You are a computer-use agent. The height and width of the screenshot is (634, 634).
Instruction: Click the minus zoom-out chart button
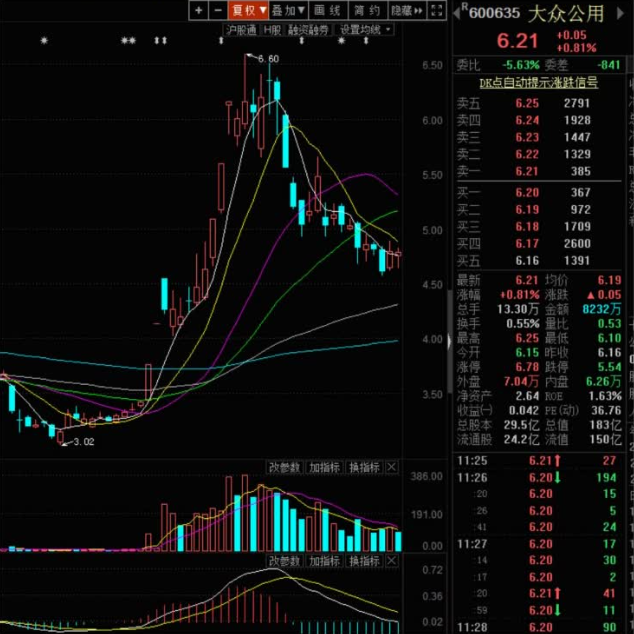coord(216,10)
